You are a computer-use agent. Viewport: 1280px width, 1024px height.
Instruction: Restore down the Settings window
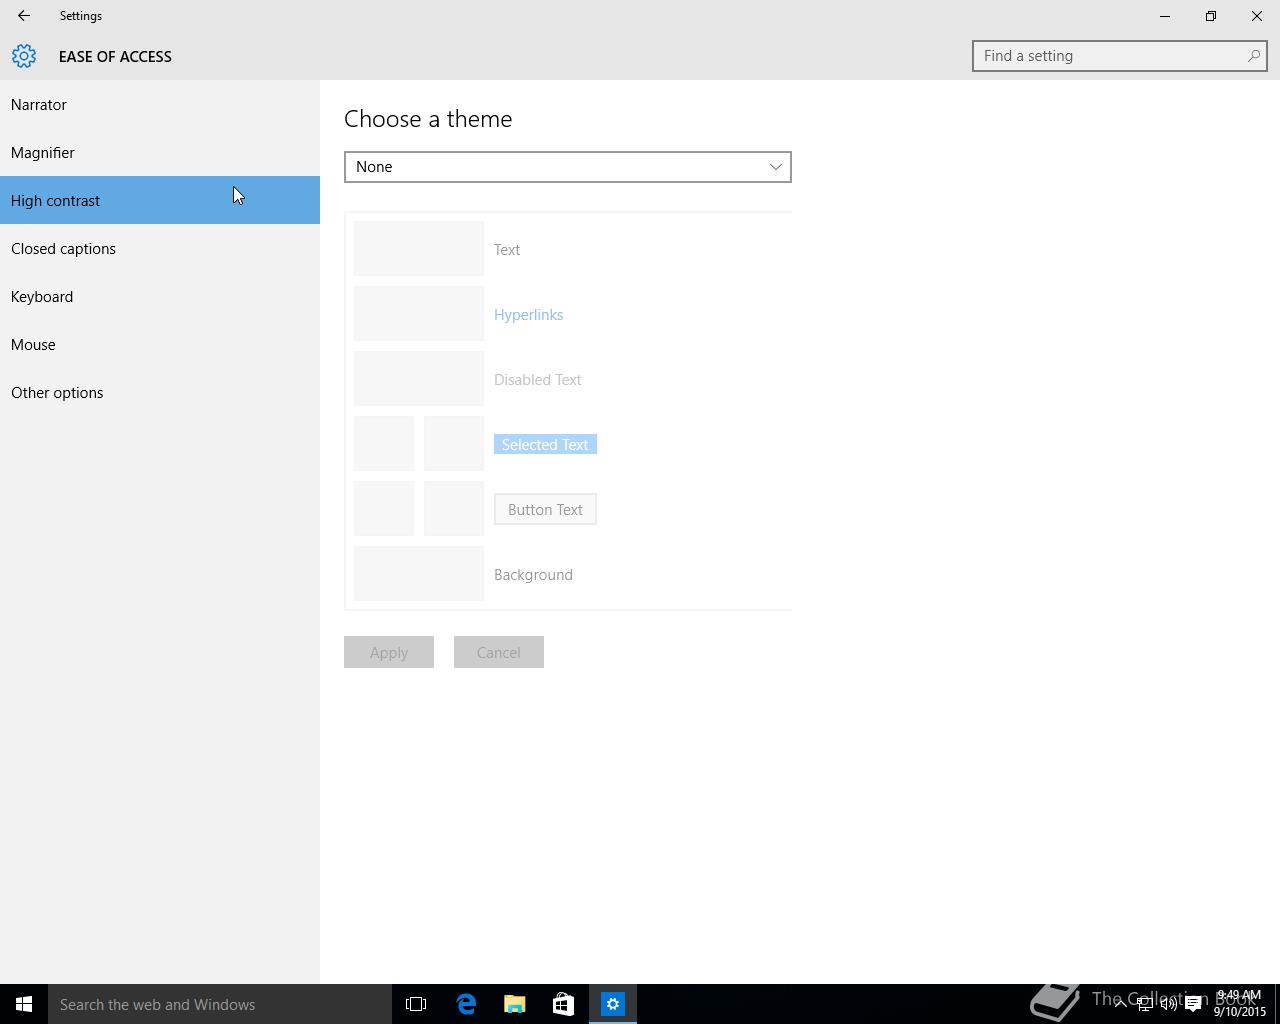pos(1211,16)
